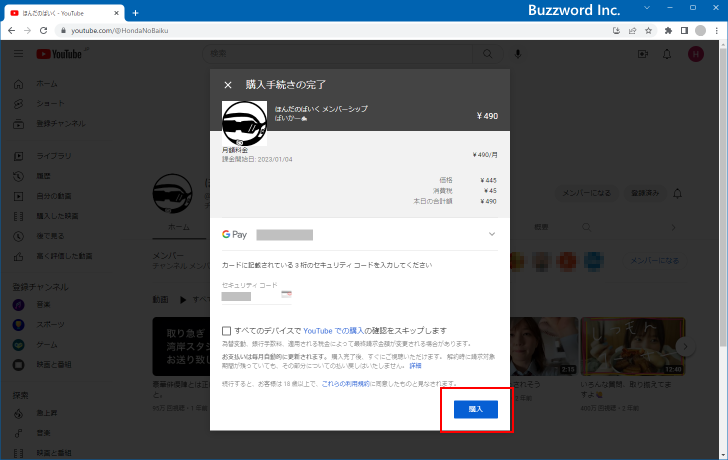This screenshot has width=728, height=460.
Task: Close the purchase dialog with X
Action: click(228, 85)
